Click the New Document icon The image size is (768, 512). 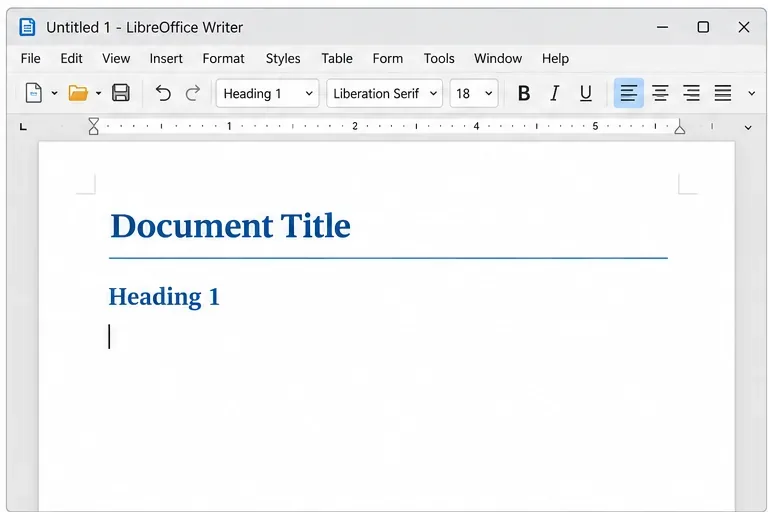click(x=33, y=93)
